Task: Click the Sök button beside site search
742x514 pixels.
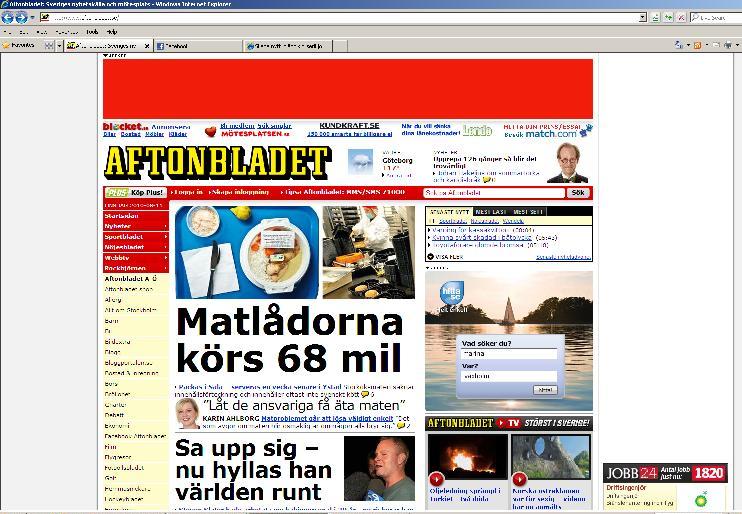Action: pyautogui.click(x=578, y=192)
